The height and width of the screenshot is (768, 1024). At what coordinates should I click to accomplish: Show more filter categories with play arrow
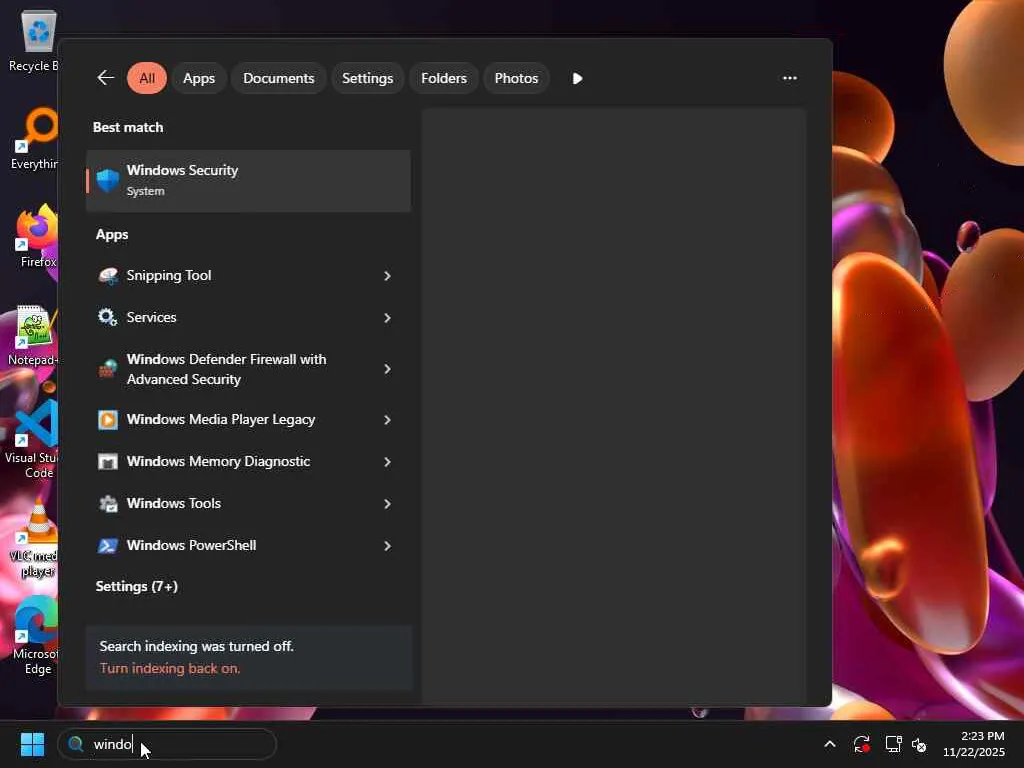(x=577, y=78)
